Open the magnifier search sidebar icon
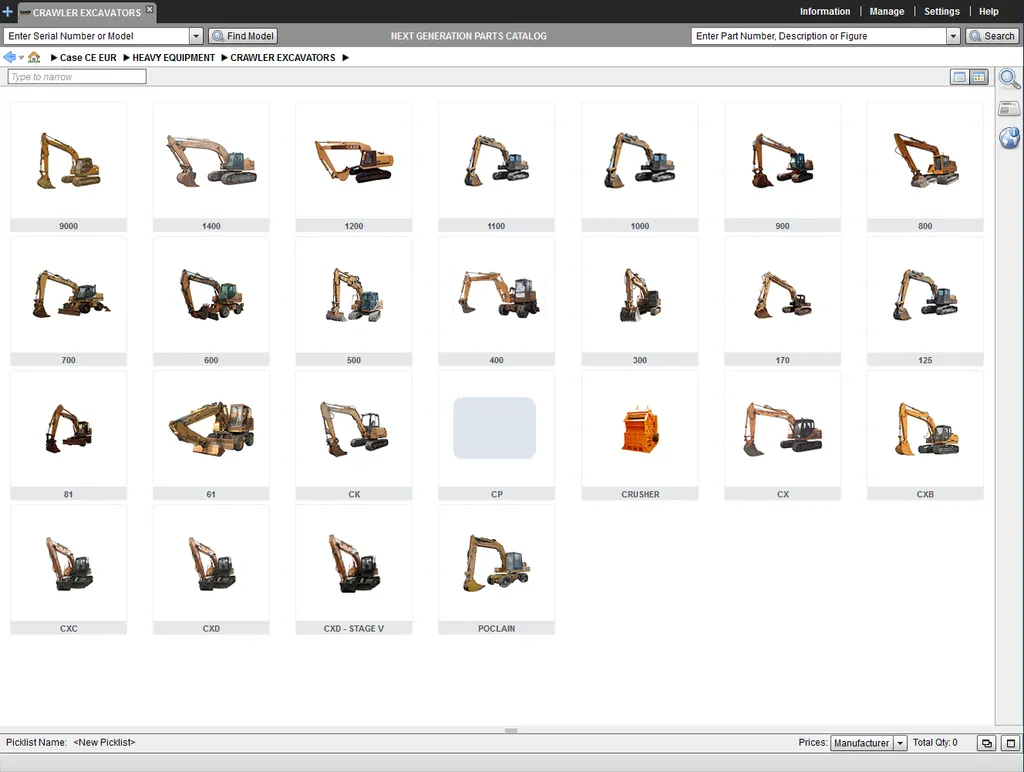Screen dimensions: 1024x772 point(1009,79)
